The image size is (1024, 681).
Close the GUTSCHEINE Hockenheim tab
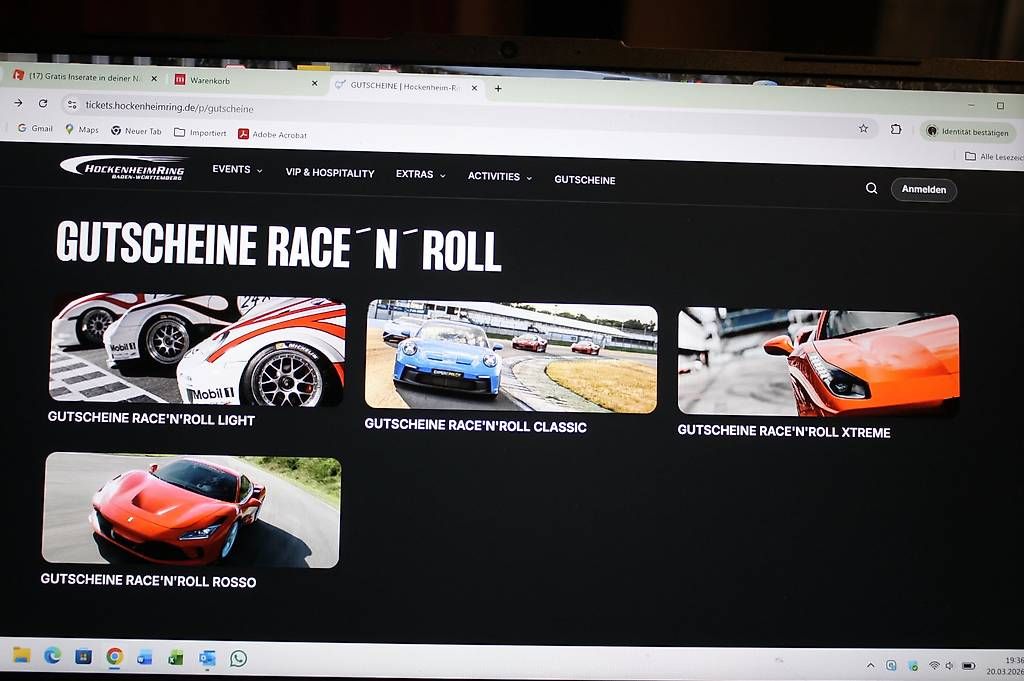(475, 87)
